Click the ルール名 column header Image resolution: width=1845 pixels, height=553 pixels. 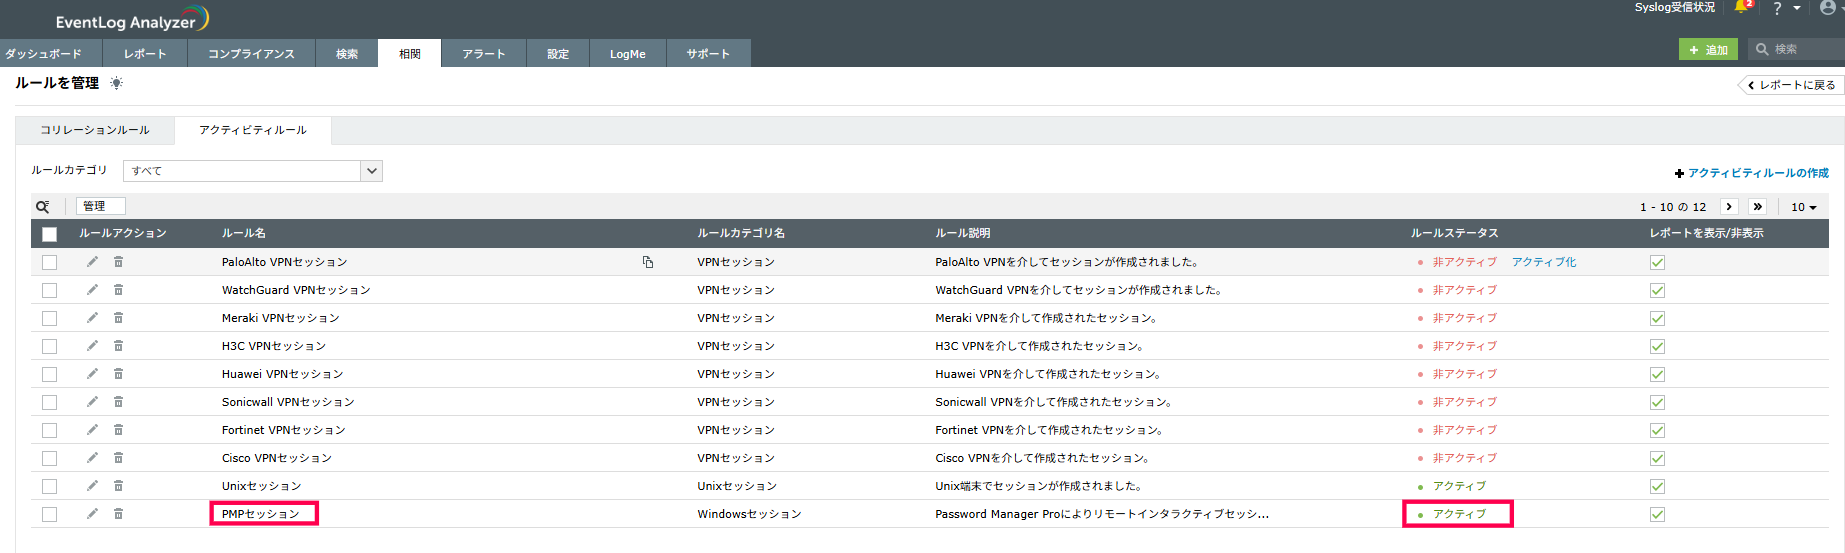(244, 233)
